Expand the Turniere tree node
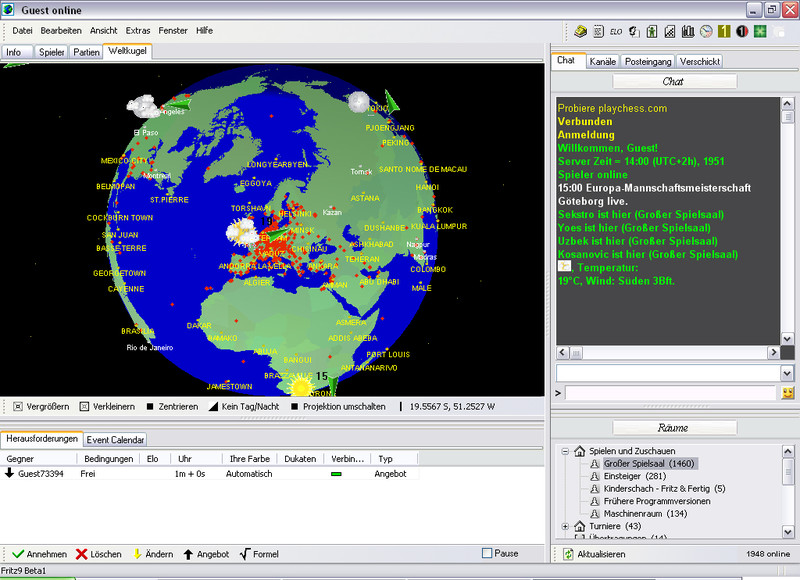 pyautogui.click(x=566, y=526)
